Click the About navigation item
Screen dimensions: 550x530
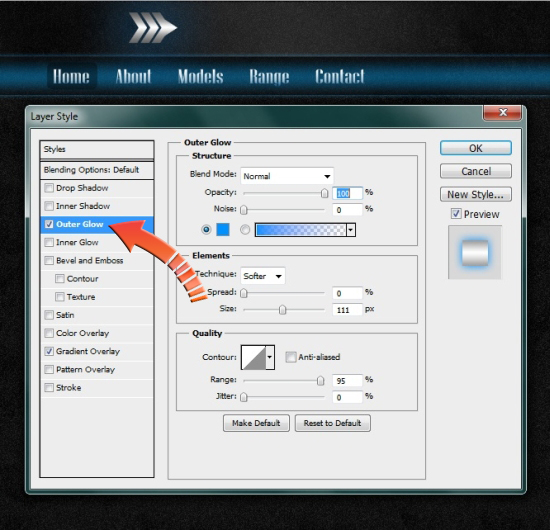[x=133, y=76]
